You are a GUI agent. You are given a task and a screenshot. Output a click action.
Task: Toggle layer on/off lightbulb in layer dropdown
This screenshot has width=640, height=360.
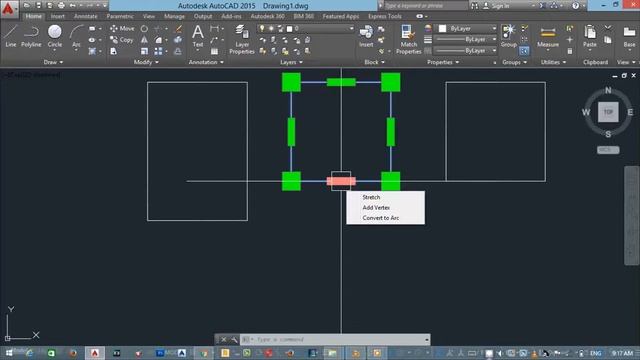click(262, 29)
